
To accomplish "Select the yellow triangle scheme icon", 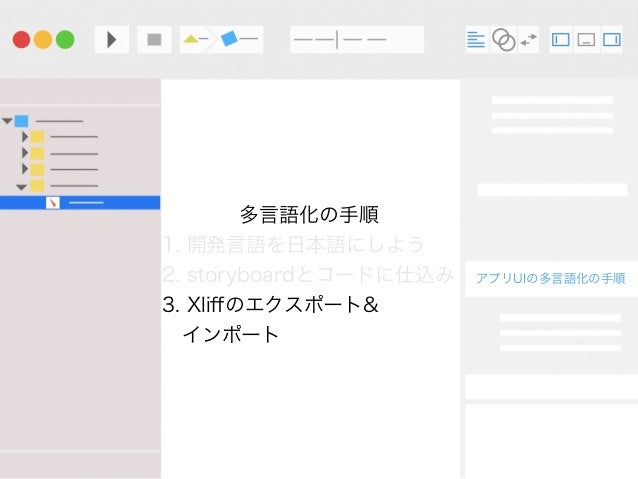I will (191, 39).
